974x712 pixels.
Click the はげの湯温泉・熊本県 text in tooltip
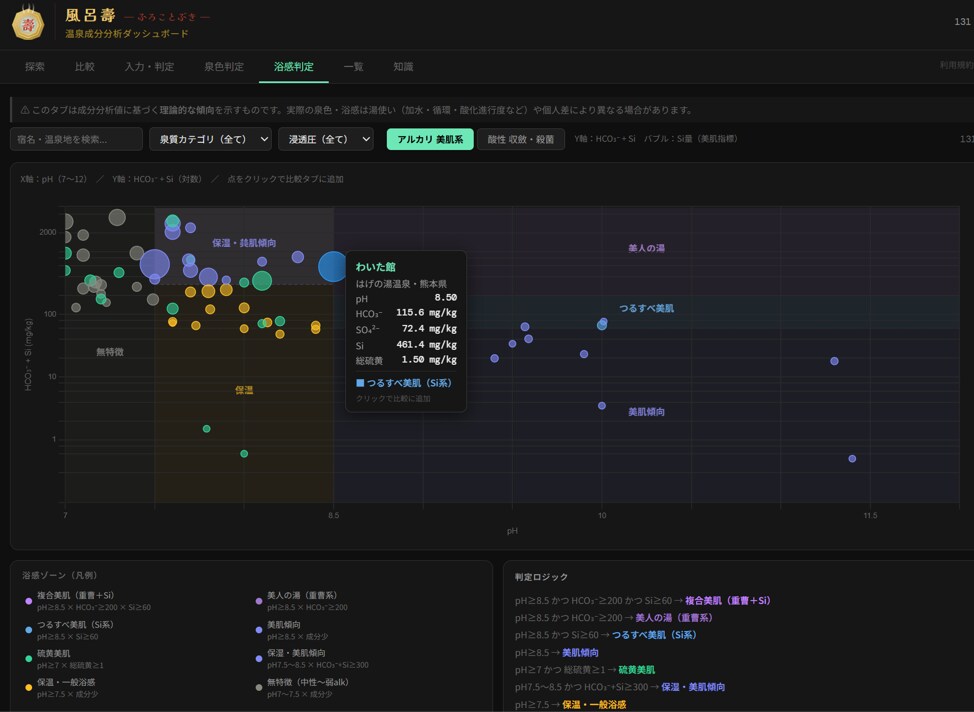(x=401, y=284)
